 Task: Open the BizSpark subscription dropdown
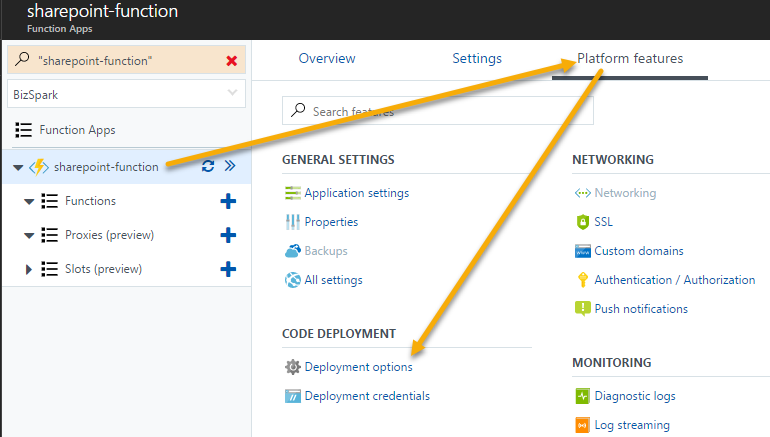click(126, 94)
